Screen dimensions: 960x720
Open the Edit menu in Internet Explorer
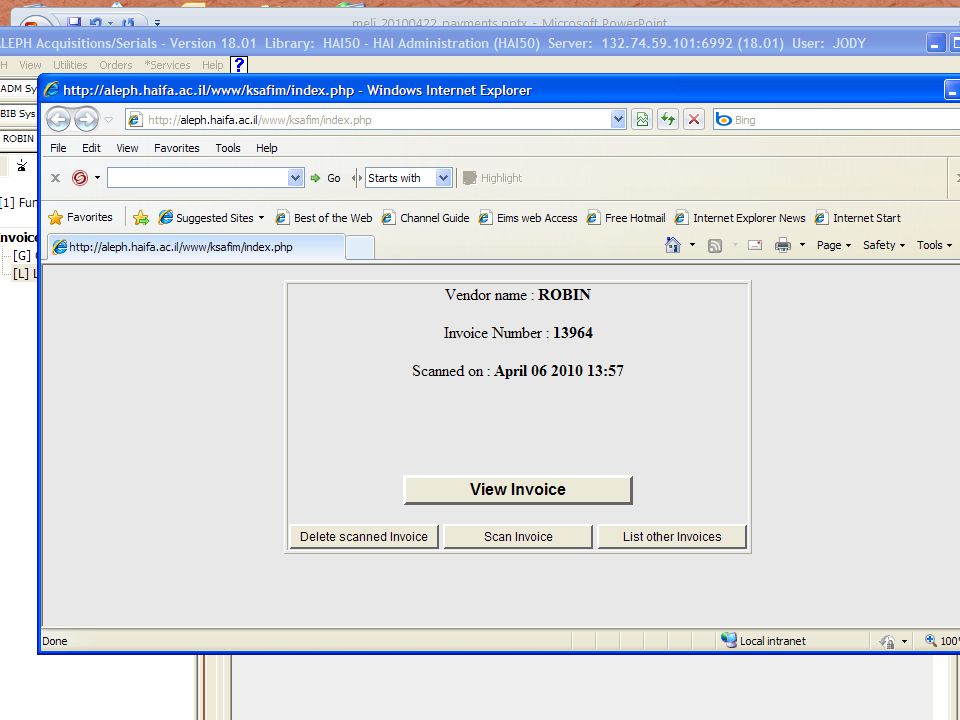(x=91, y=148)
